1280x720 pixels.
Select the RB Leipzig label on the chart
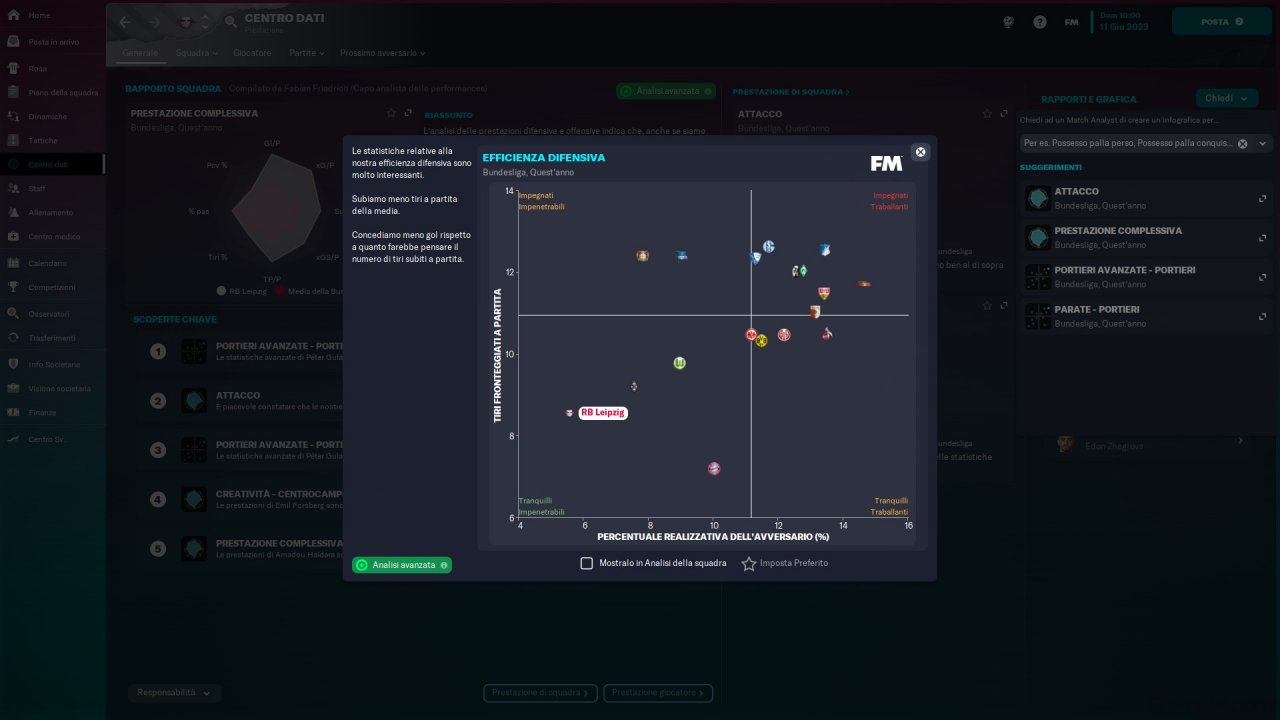603,413
